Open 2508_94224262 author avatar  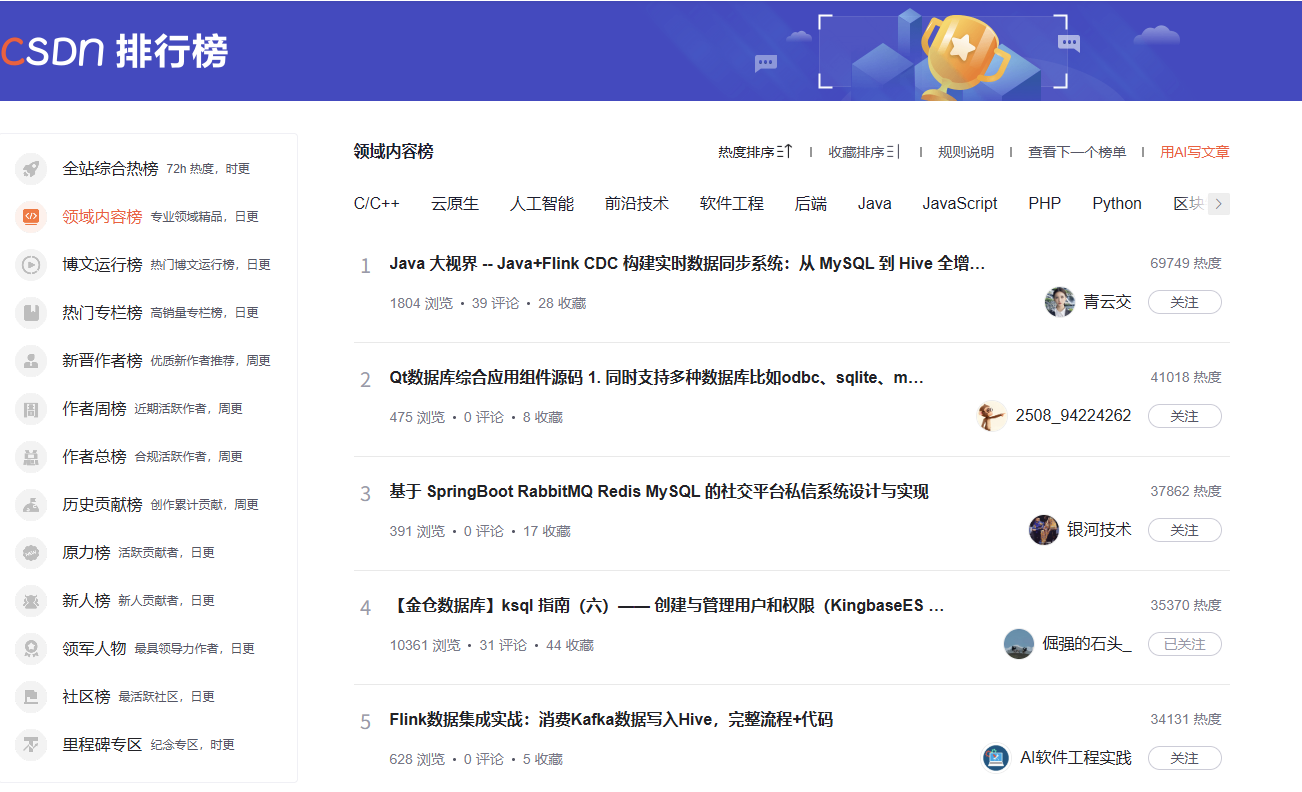click(x=992, y=416)
